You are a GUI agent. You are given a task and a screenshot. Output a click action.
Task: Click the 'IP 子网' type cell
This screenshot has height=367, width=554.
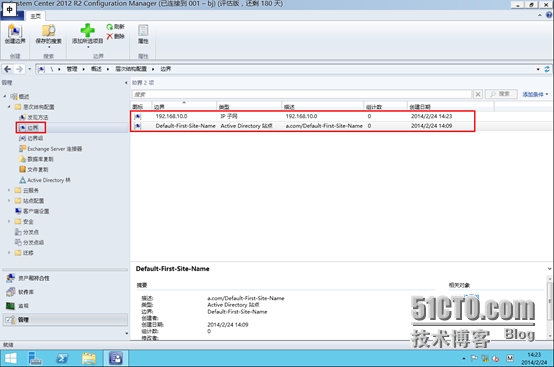pyautogui.click(x=229, y=116)
